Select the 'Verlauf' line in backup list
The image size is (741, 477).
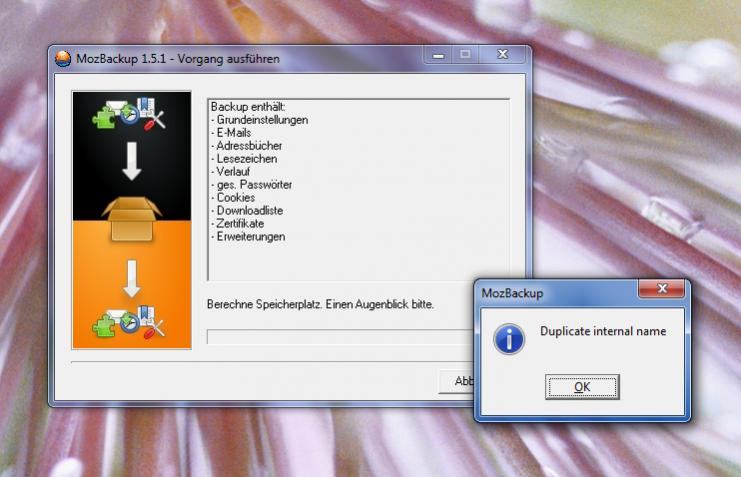click(231, 172)
